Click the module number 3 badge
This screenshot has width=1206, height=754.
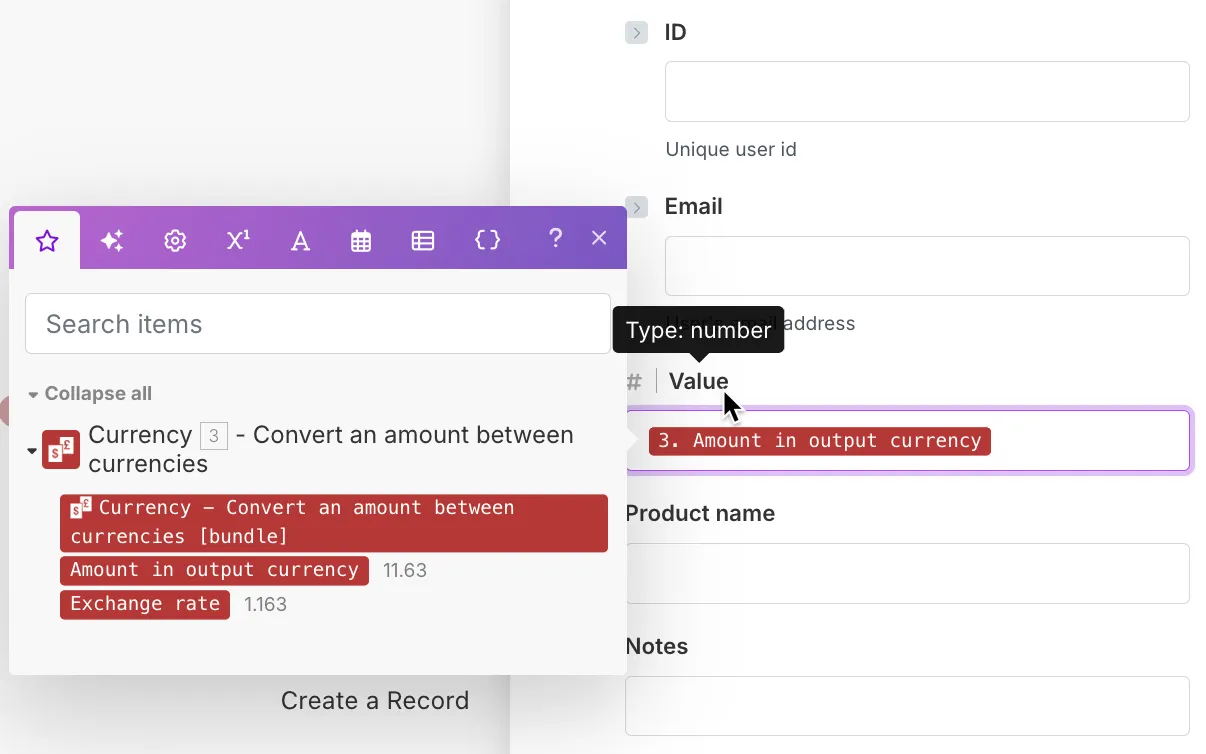[214, 436]
